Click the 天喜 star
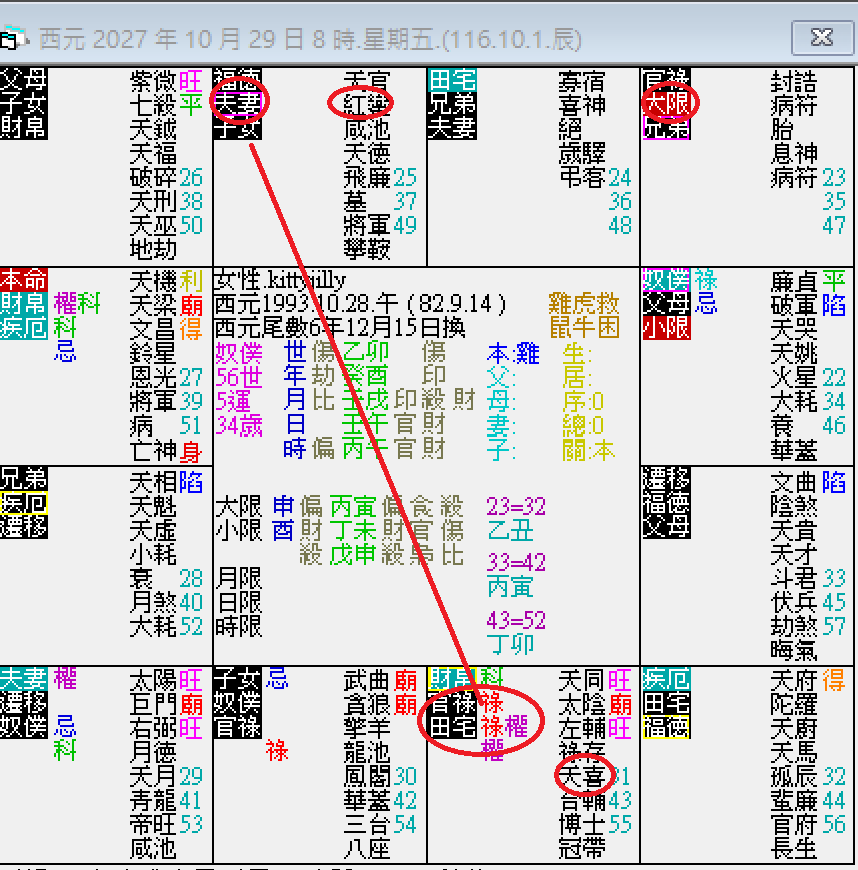This screenshot has height=870, width=858. click(x=582, y=777)
